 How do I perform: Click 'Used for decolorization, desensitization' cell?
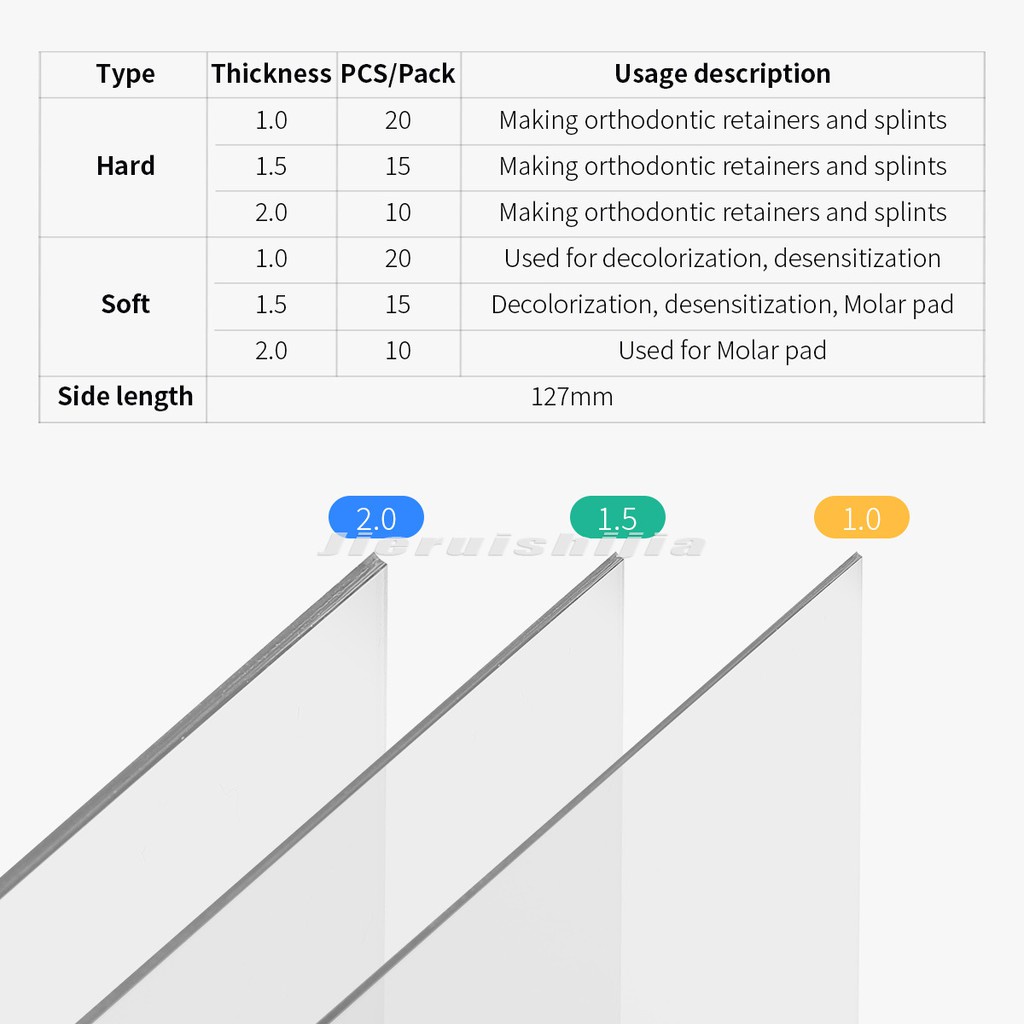(722, 259)
